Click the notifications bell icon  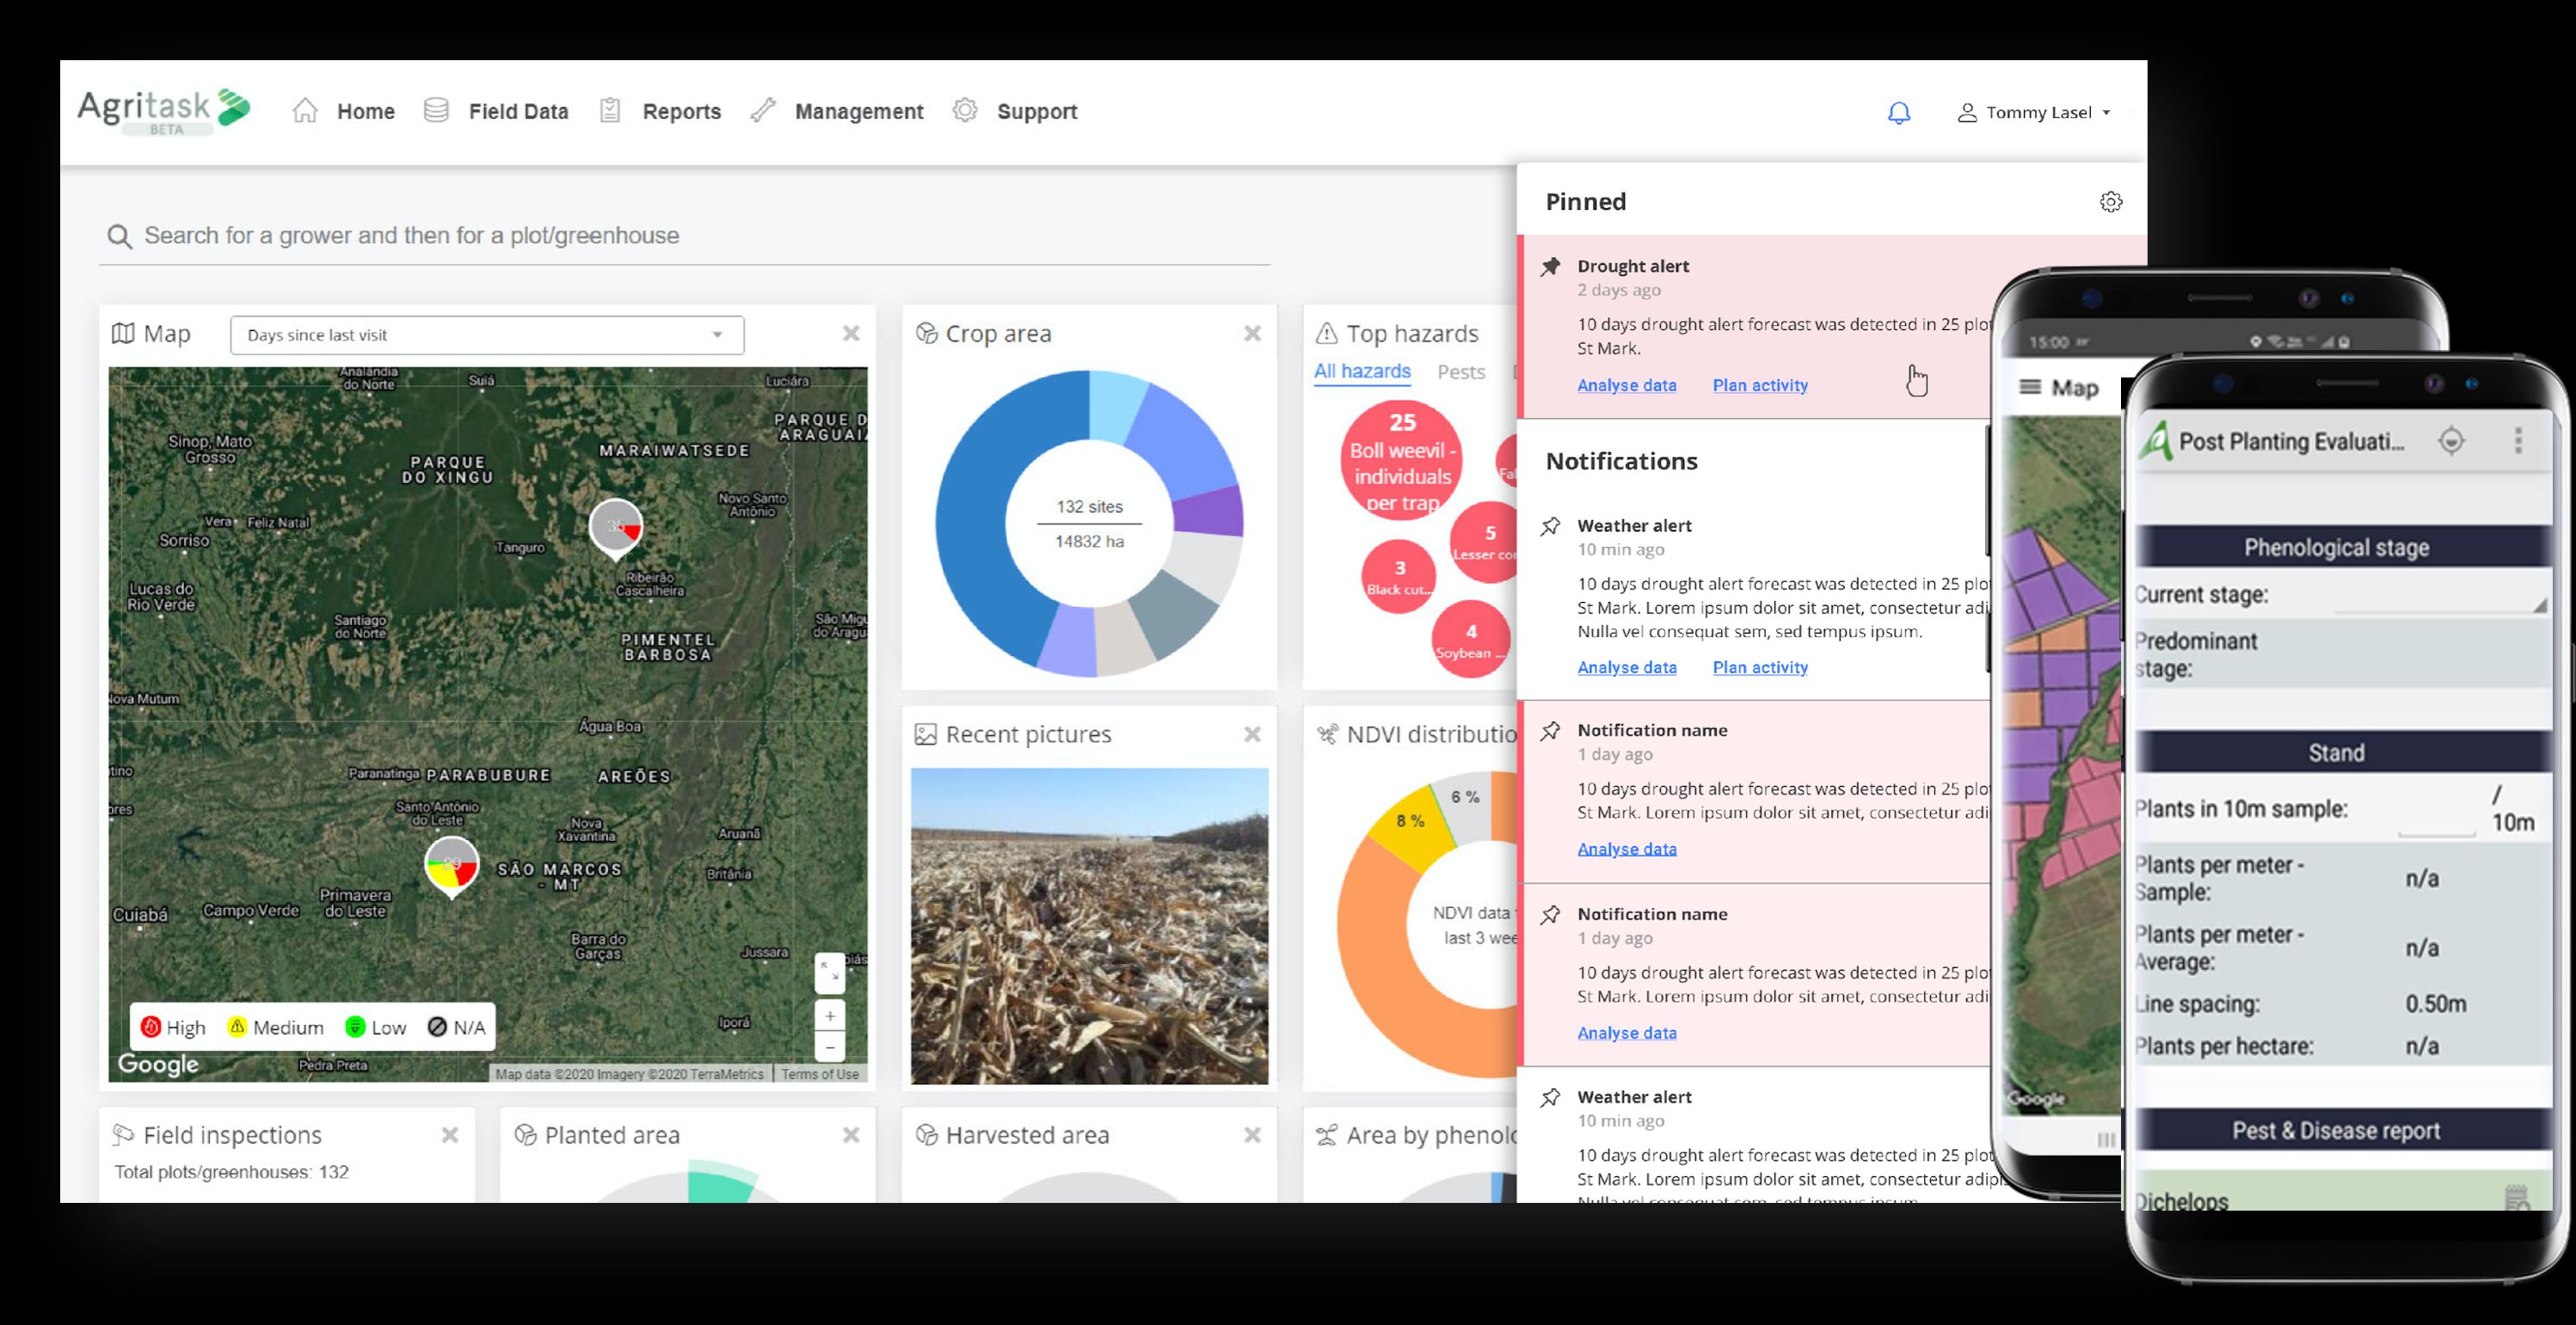pos(1898,113)
